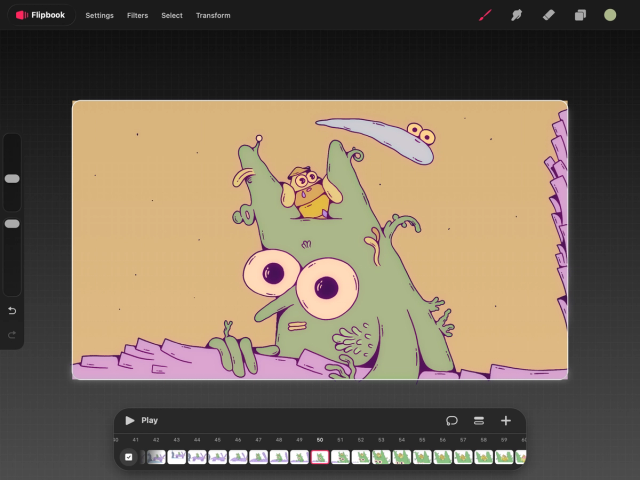Select frame 56 thumbnail
This screenshot has width=640, height=480.
coord(442,457)
